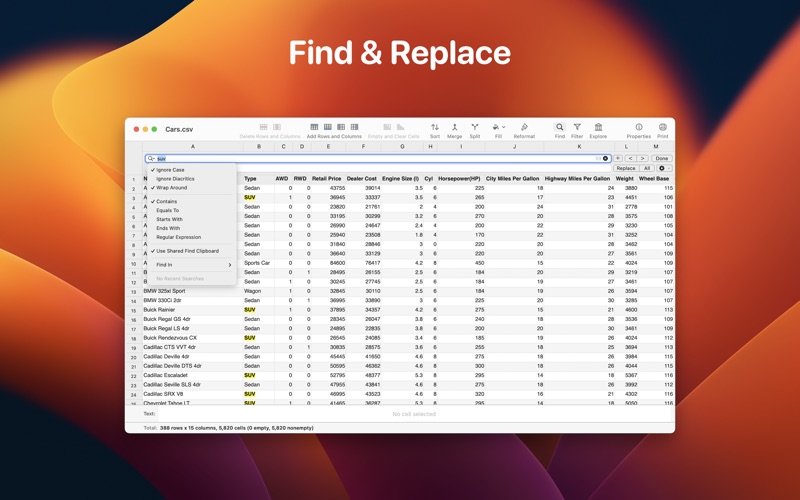The image size is (800, 500).
Task: Toggle Wrap Around option
Action: point(192,188)
